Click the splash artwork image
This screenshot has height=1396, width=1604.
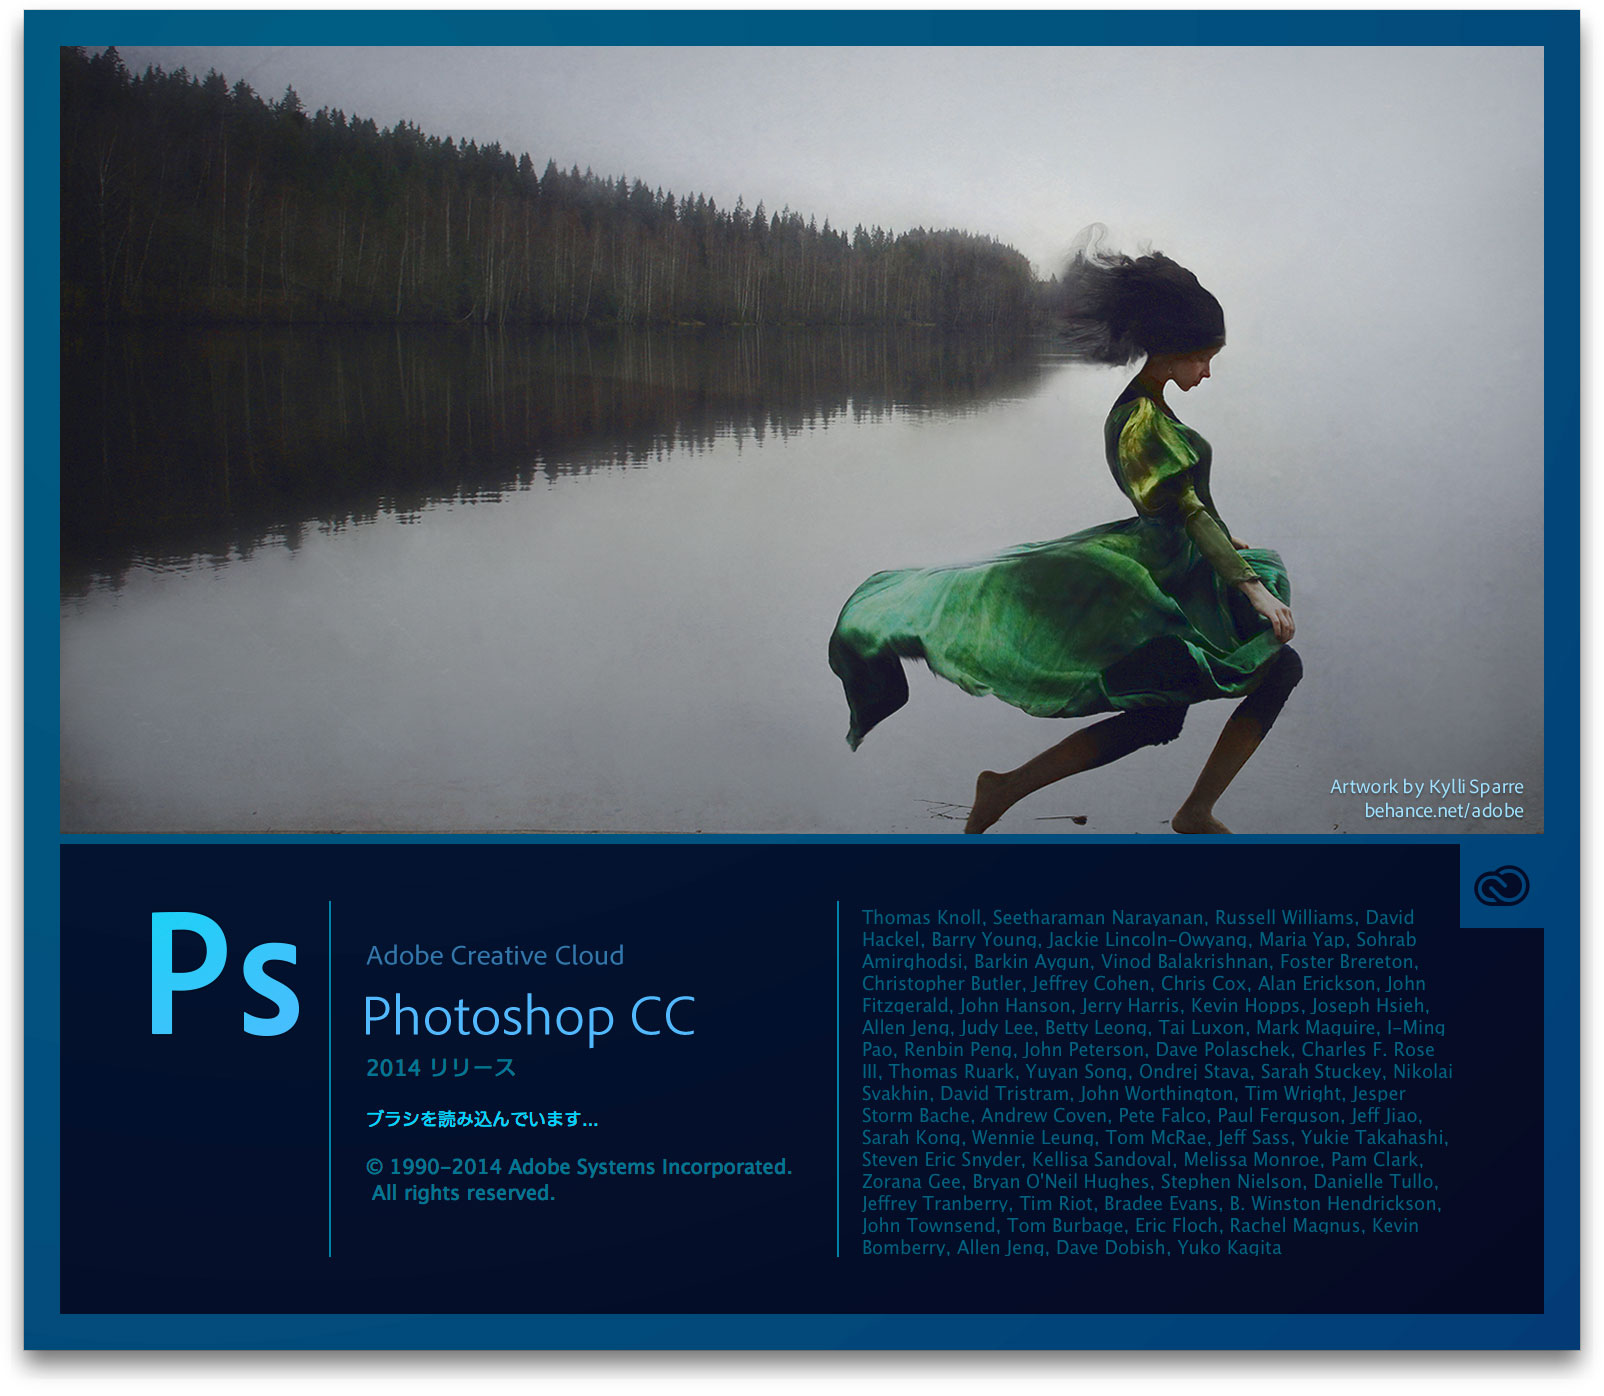tap(801, 439)
